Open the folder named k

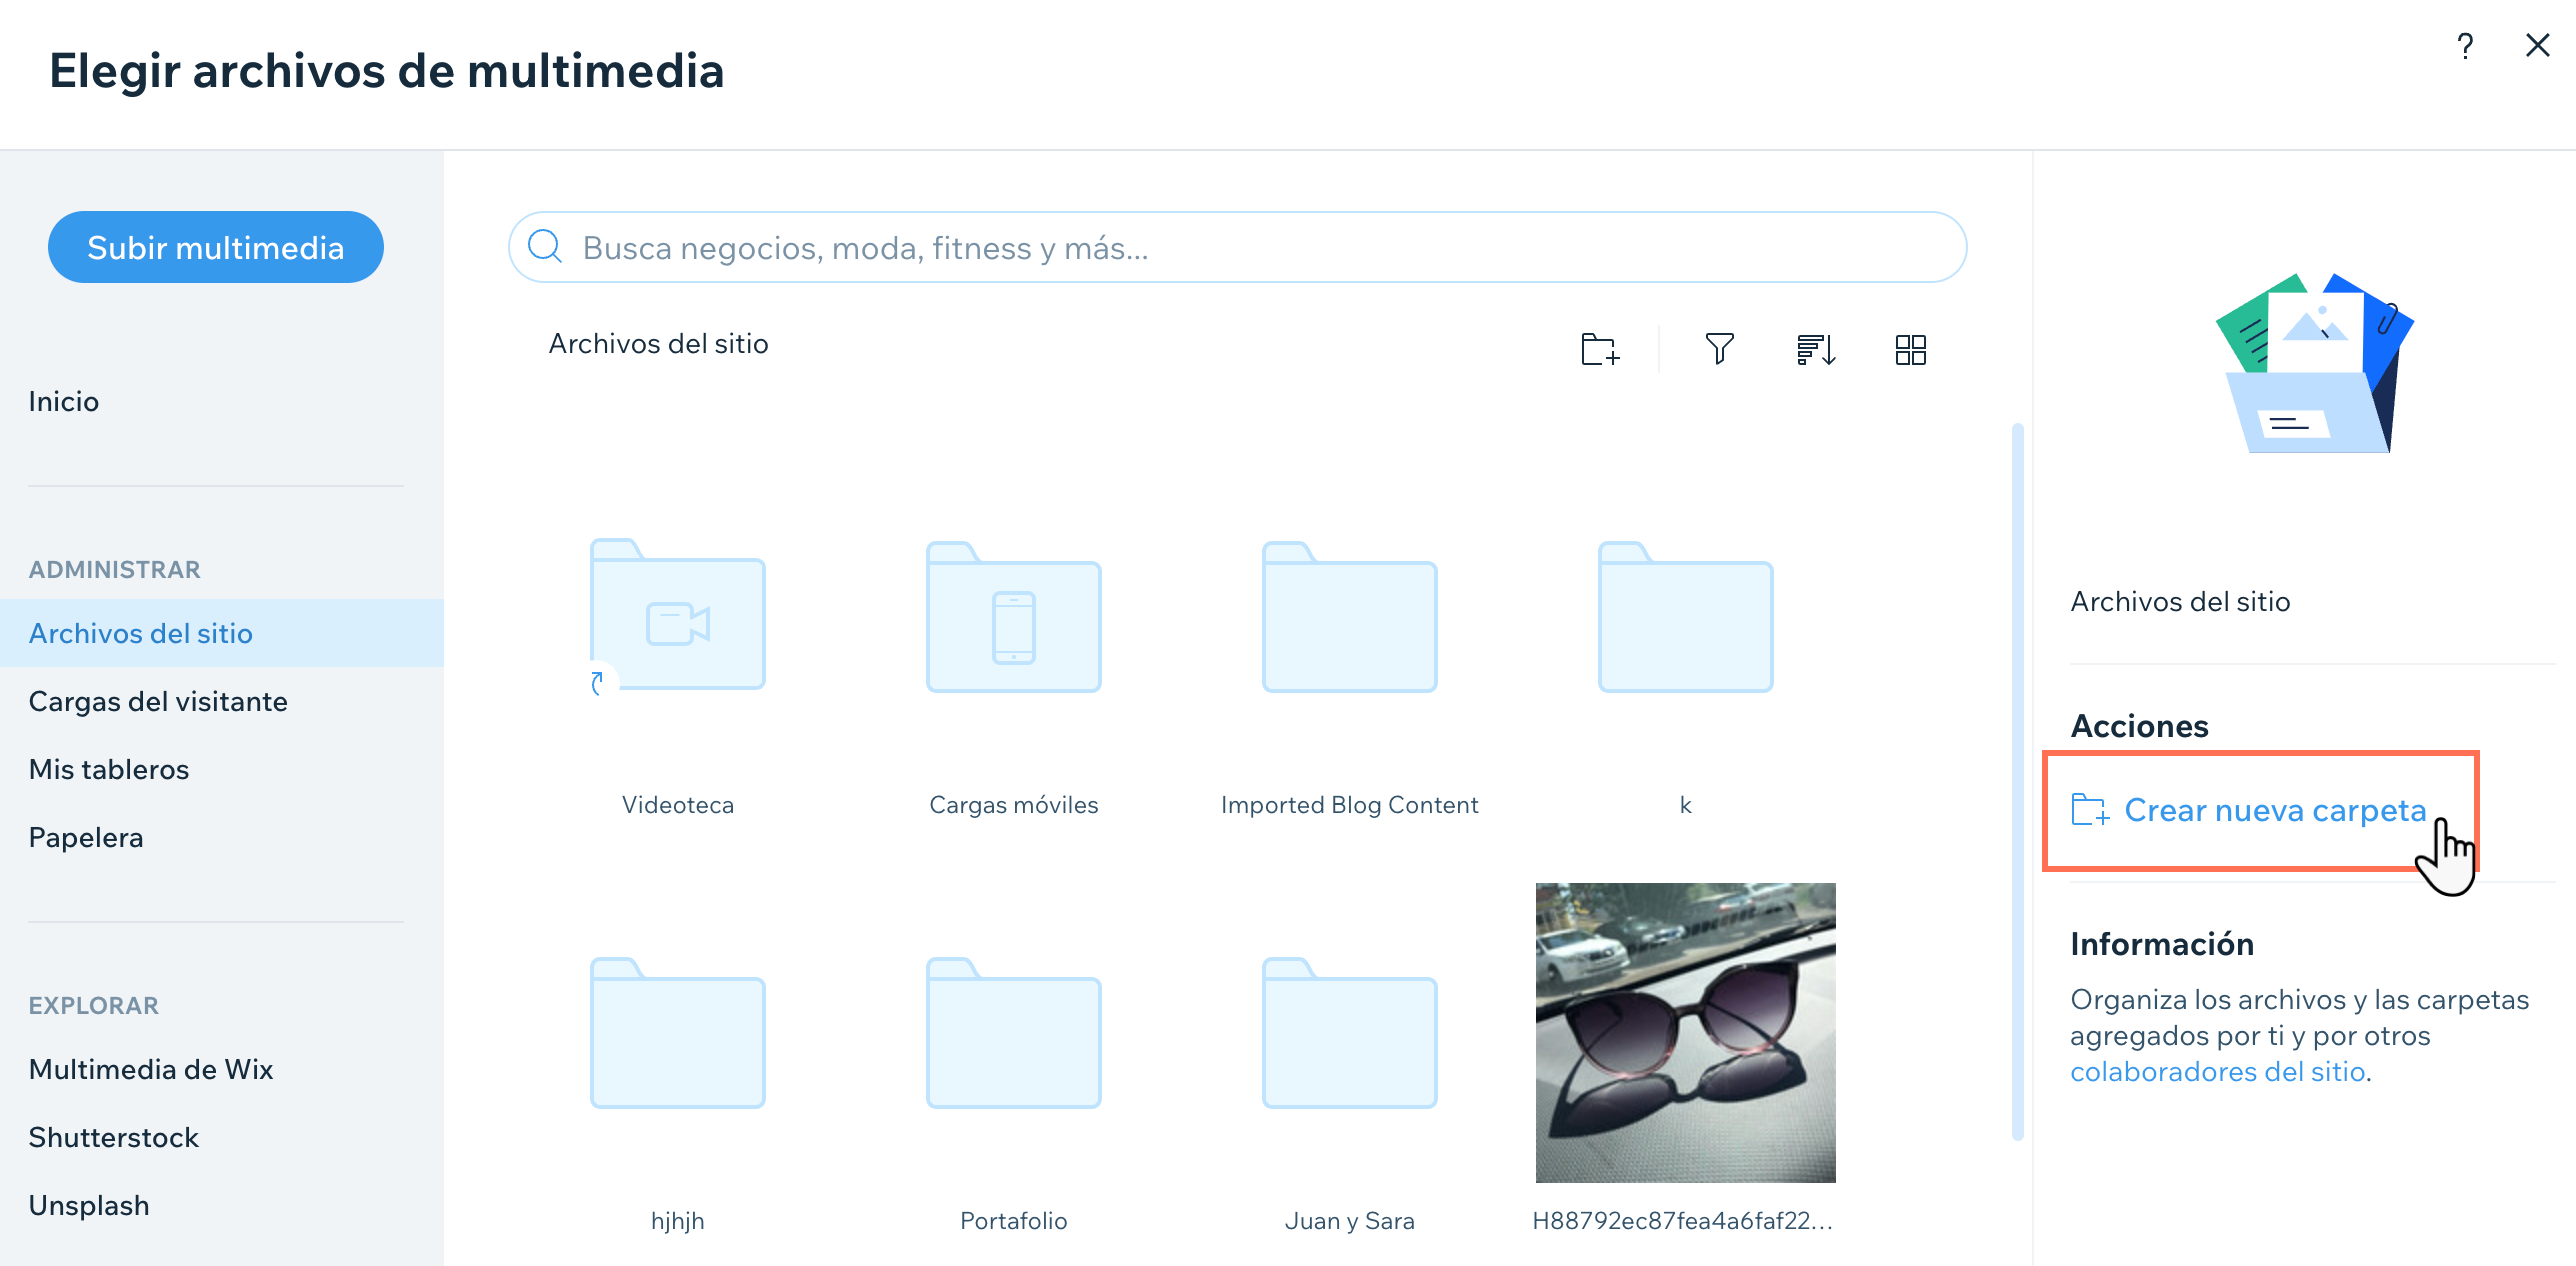[1685, 617]
